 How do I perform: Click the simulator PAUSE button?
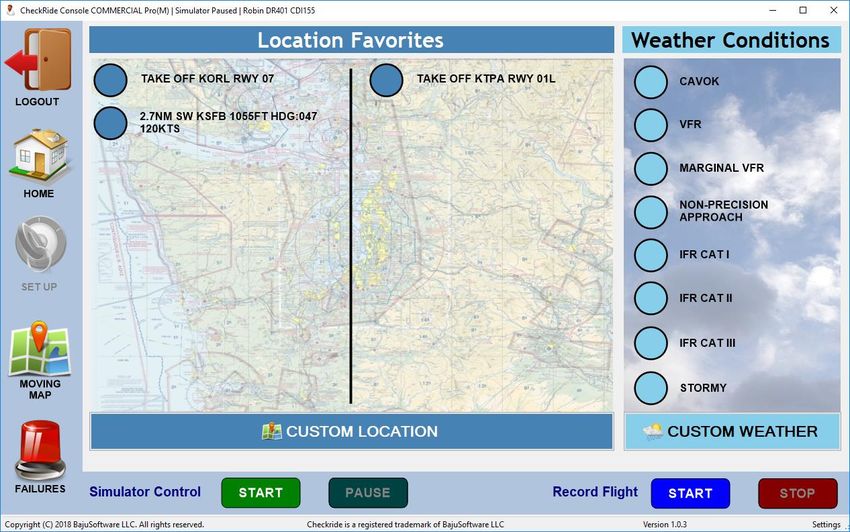tap(368, 492)
